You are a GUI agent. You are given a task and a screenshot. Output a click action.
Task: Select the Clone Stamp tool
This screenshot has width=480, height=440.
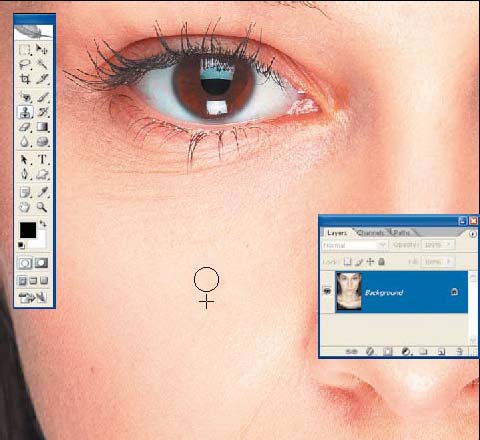25,112
